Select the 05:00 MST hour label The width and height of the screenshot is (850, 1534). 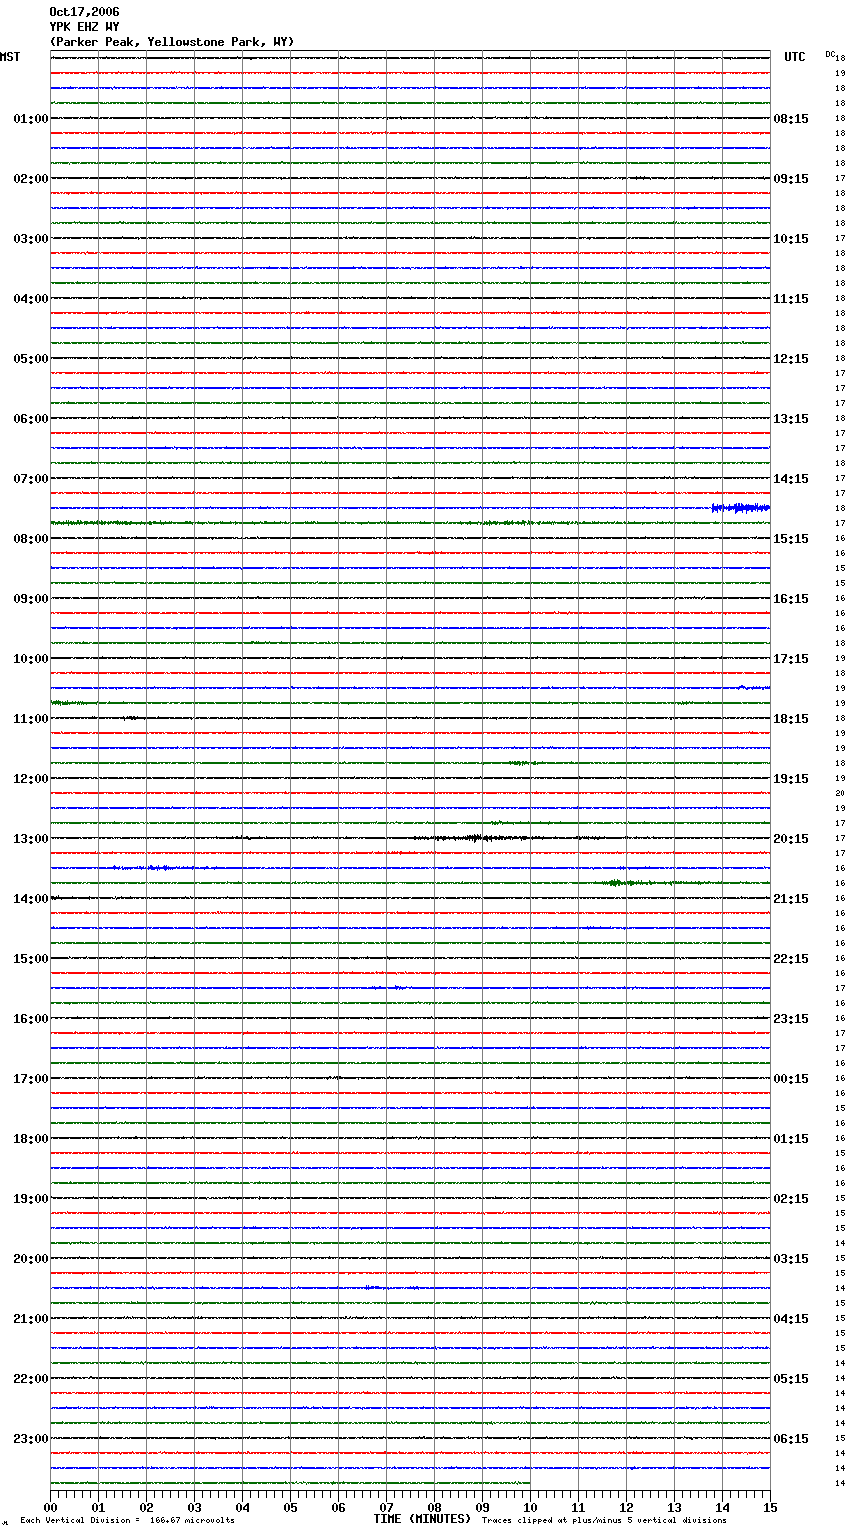tap(31, 359)
